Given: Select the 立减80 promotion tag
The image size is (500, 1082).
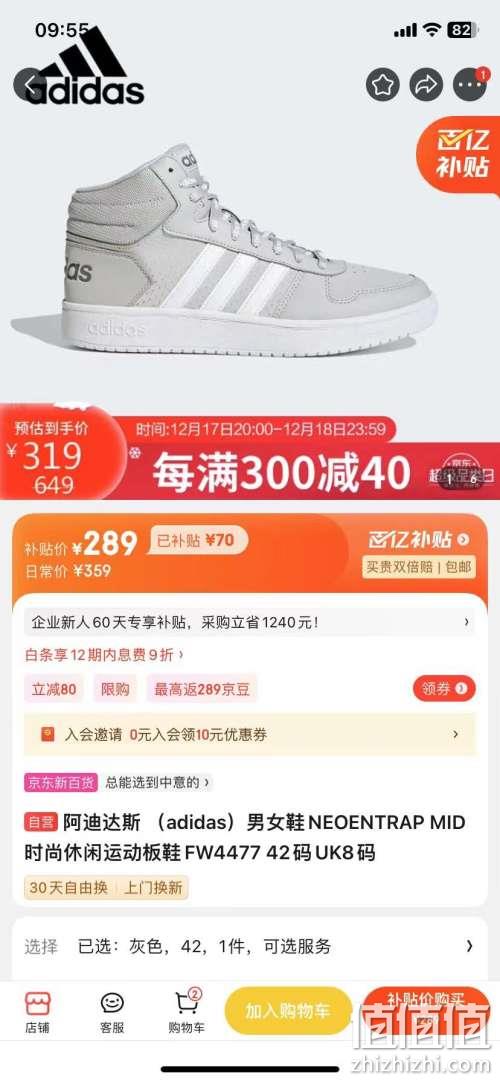Looking at the screenshot, I should pos(54,689).
